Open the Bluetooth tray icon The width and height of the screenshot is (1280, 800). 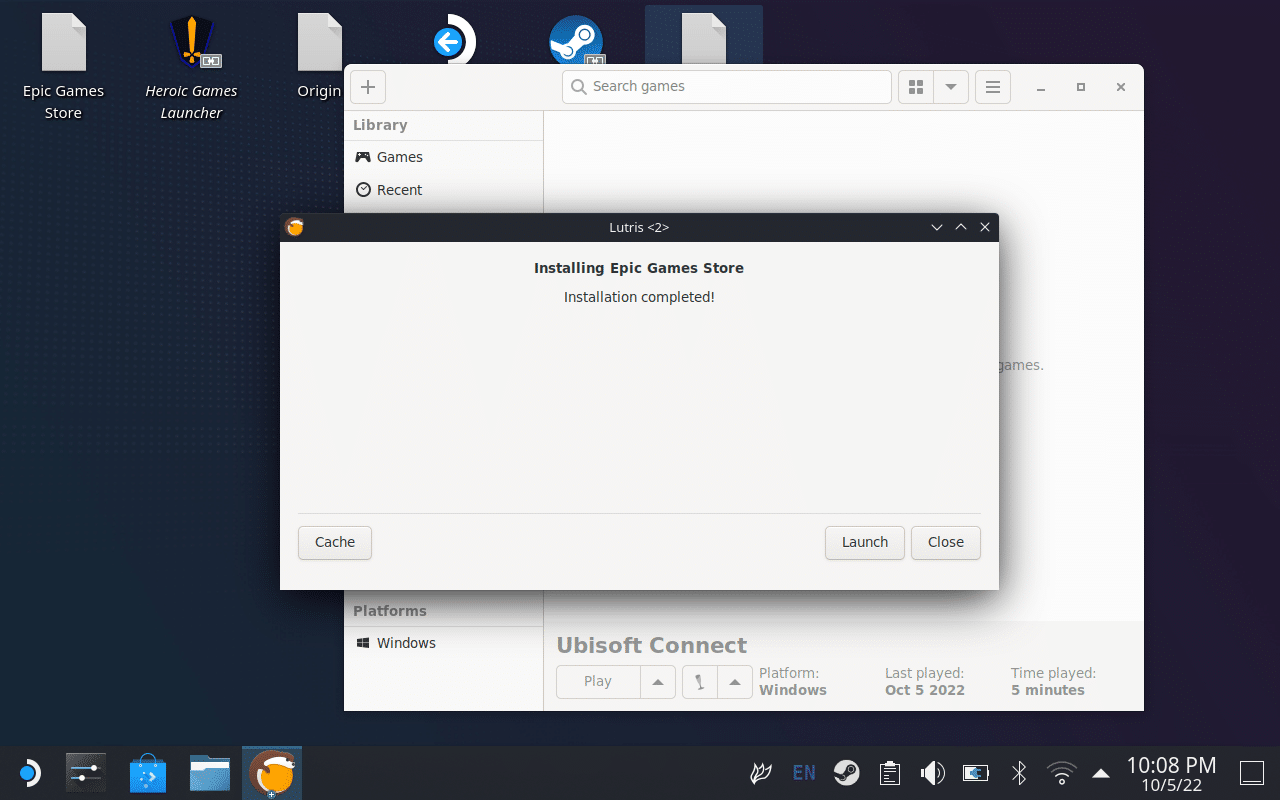[1018, 773]
